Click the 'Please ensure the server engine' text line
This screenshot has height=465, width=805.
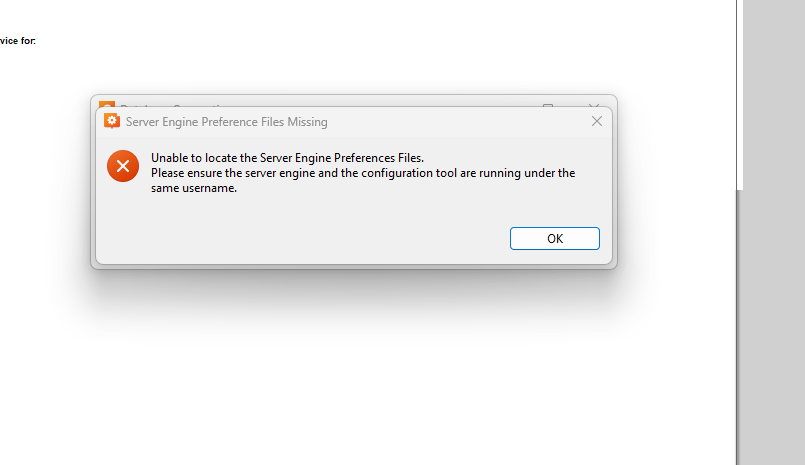(x=363, y=173)
